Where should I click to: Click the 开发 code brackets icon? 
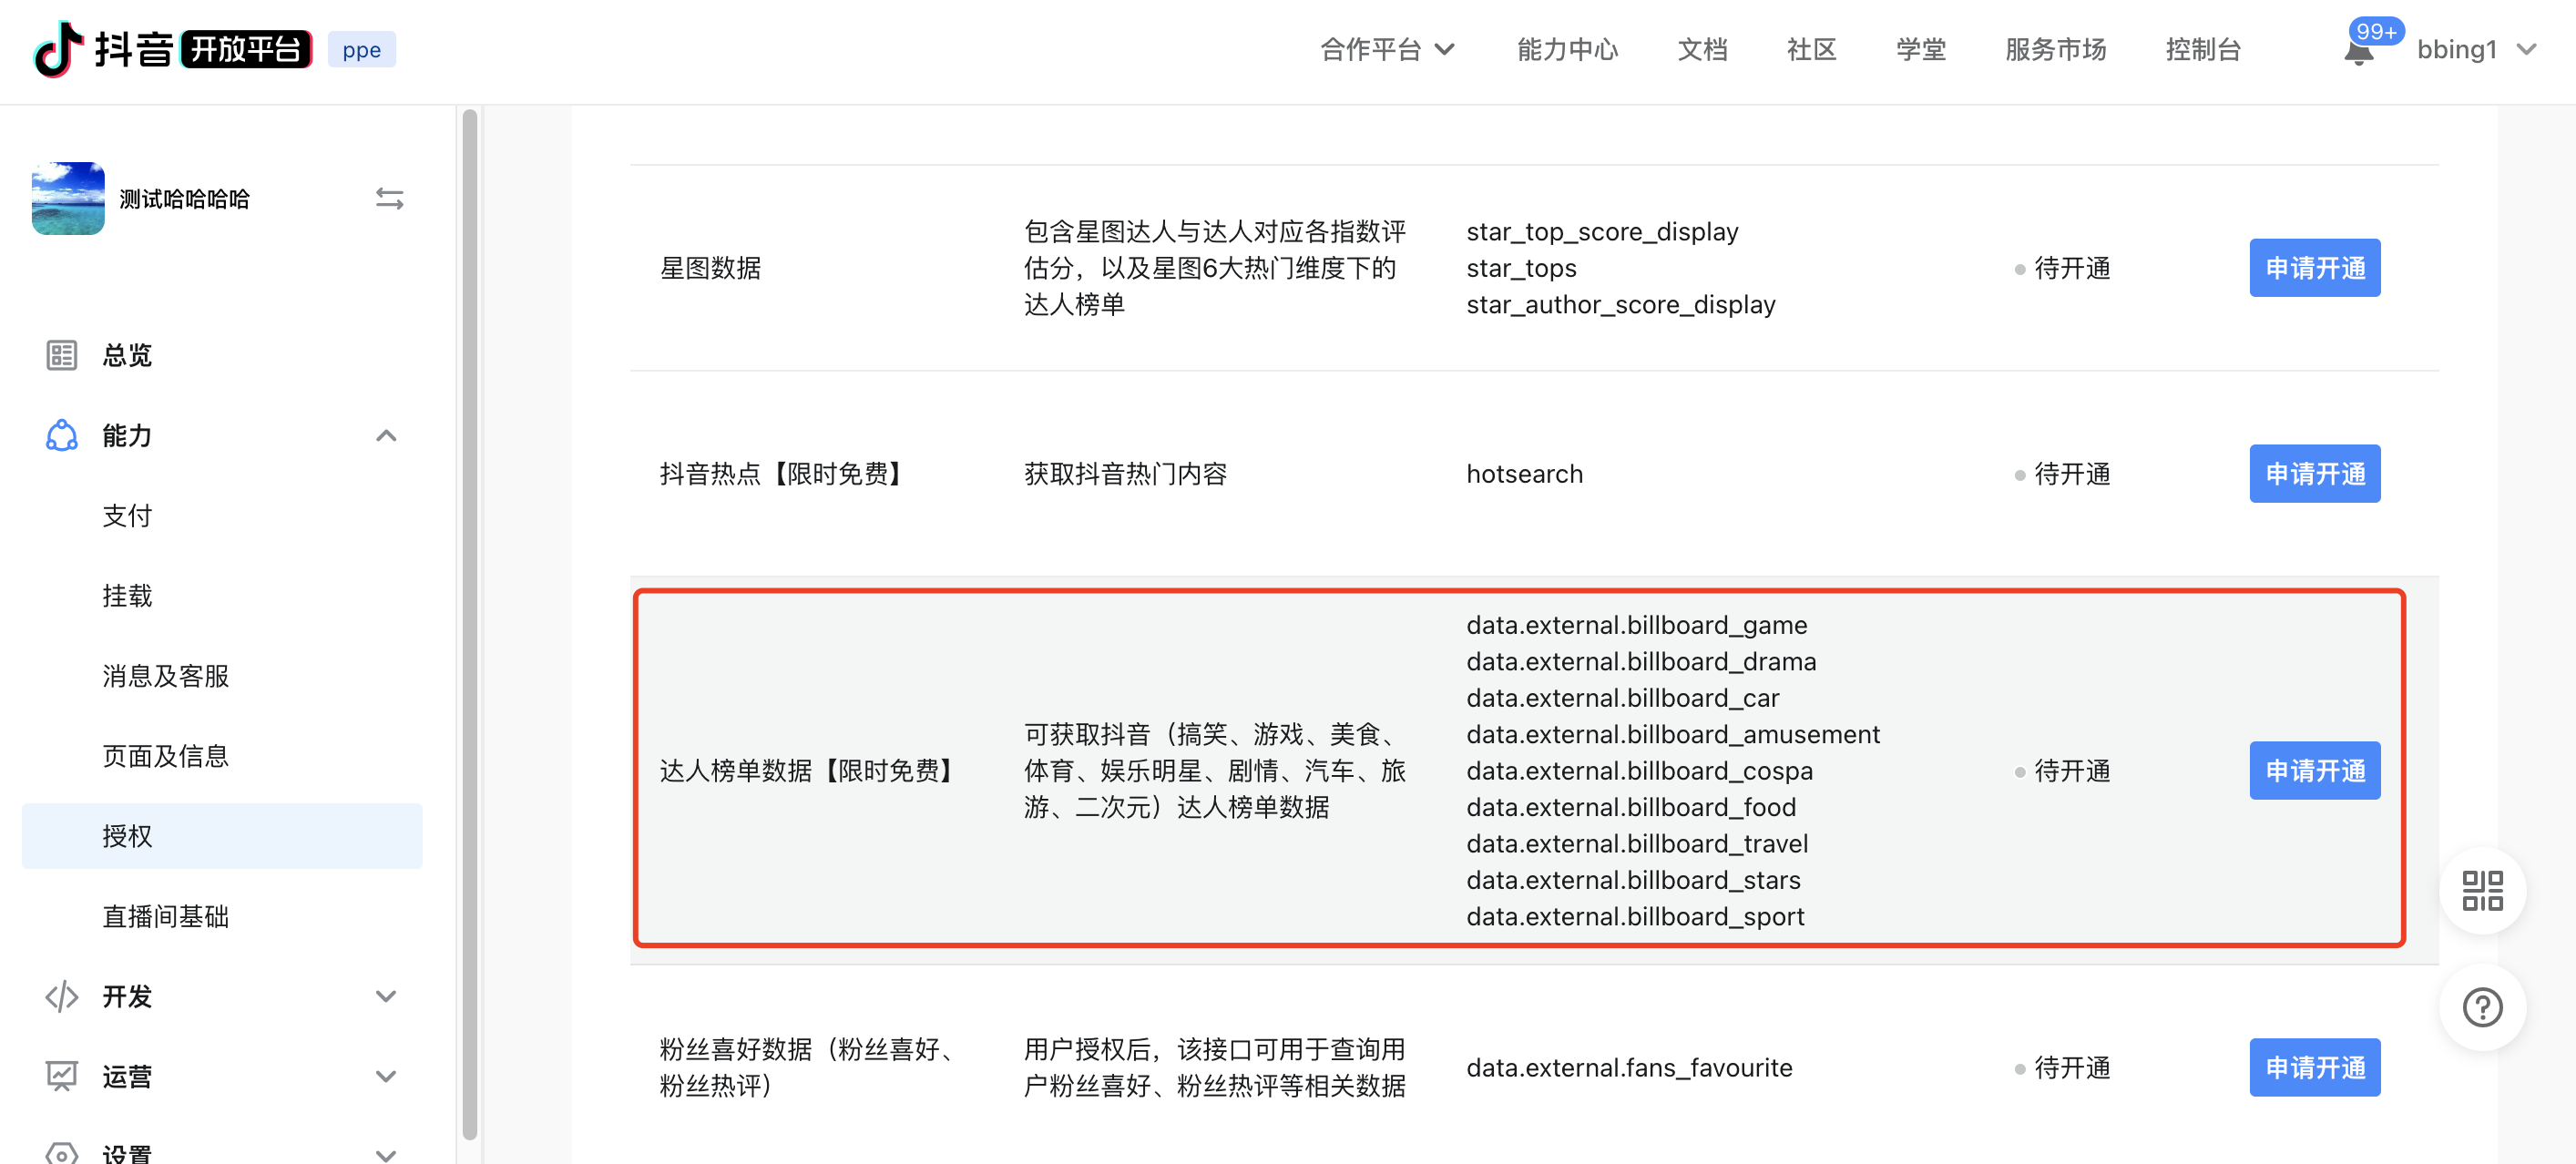61,996
